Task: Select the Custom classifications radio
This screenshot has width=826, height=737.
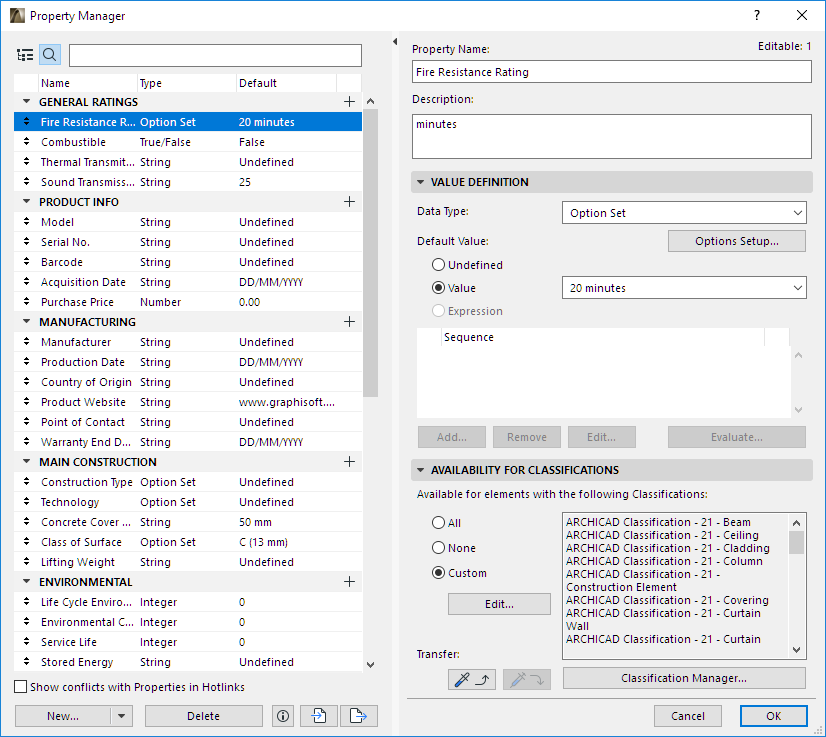Action: click(438, 573)
